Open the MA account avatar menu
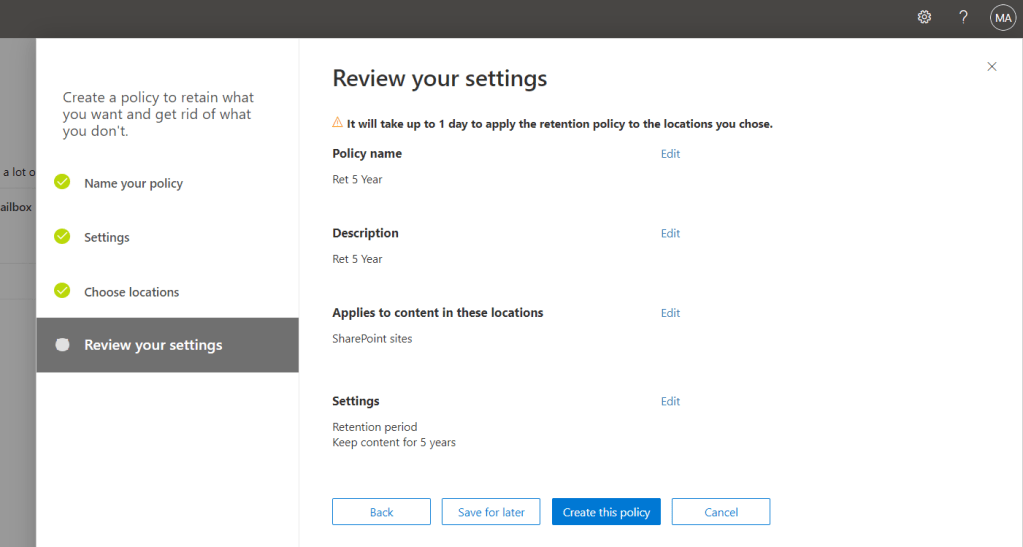 [x=1002, y=17]
